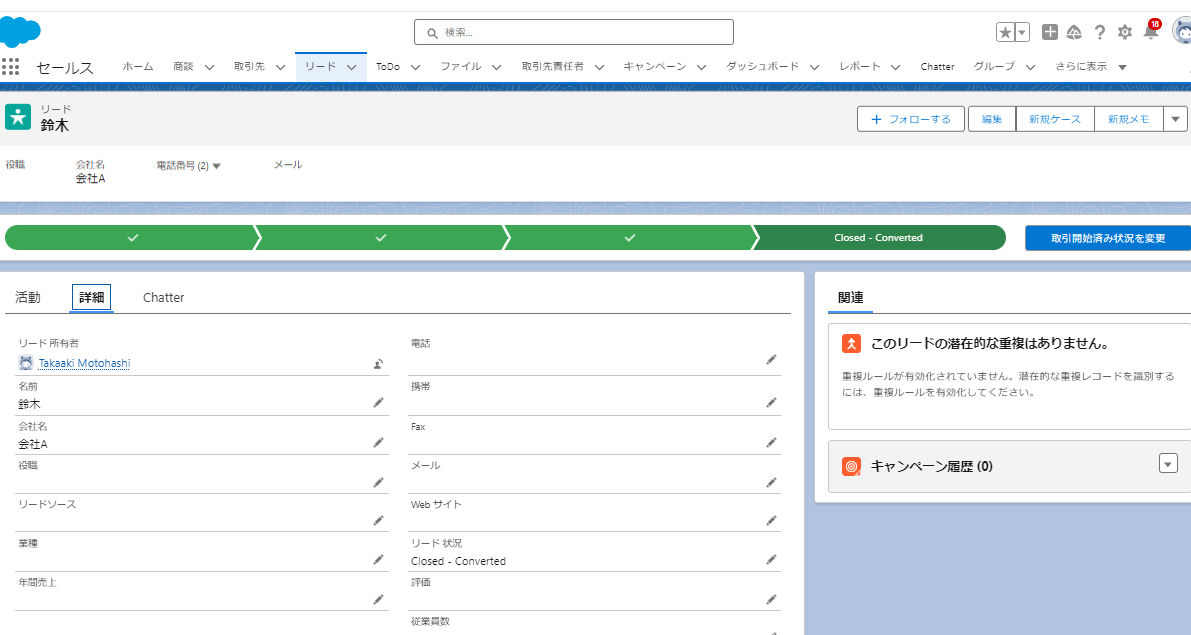
Task: Edit the 会社名 field pencil icon
Action: [x=378, y=443]
